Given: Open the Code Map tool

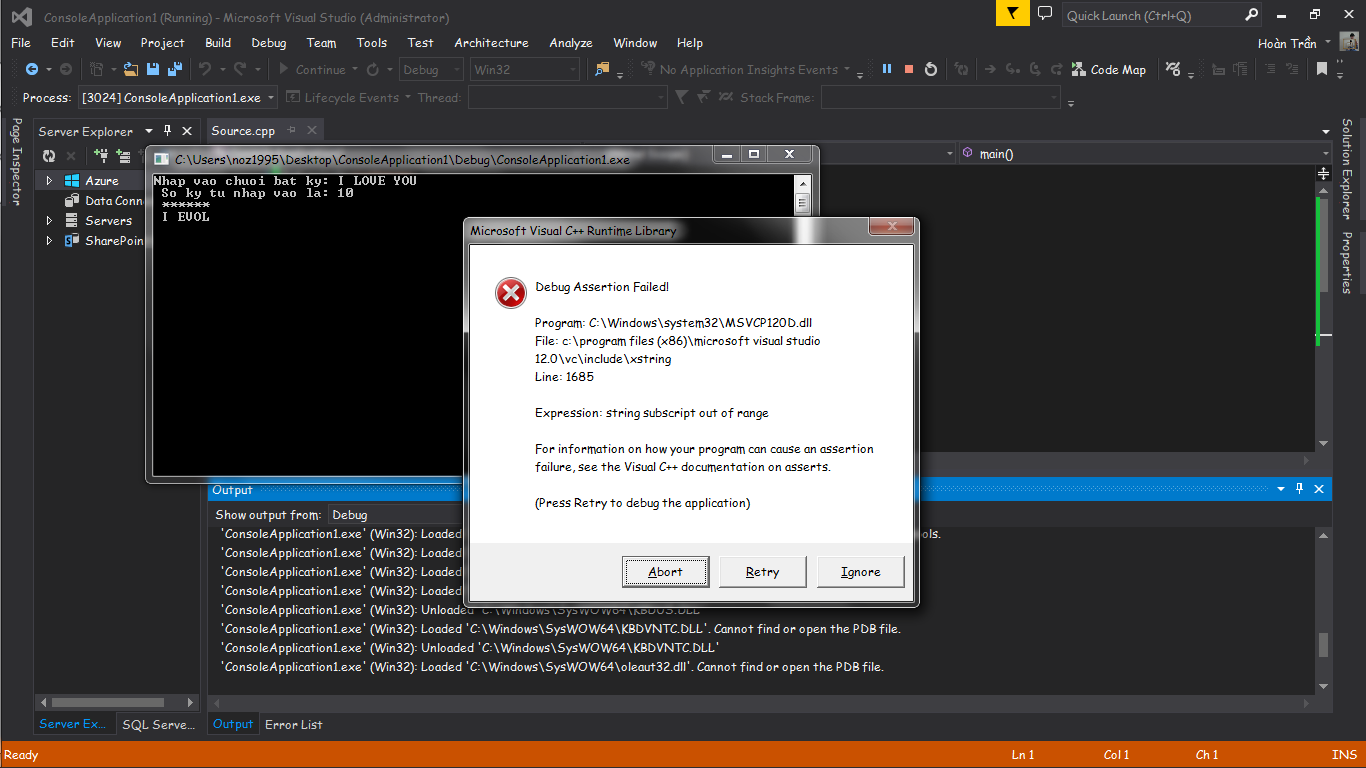Looking at the screenshot, I should (x=1108, y=69).
